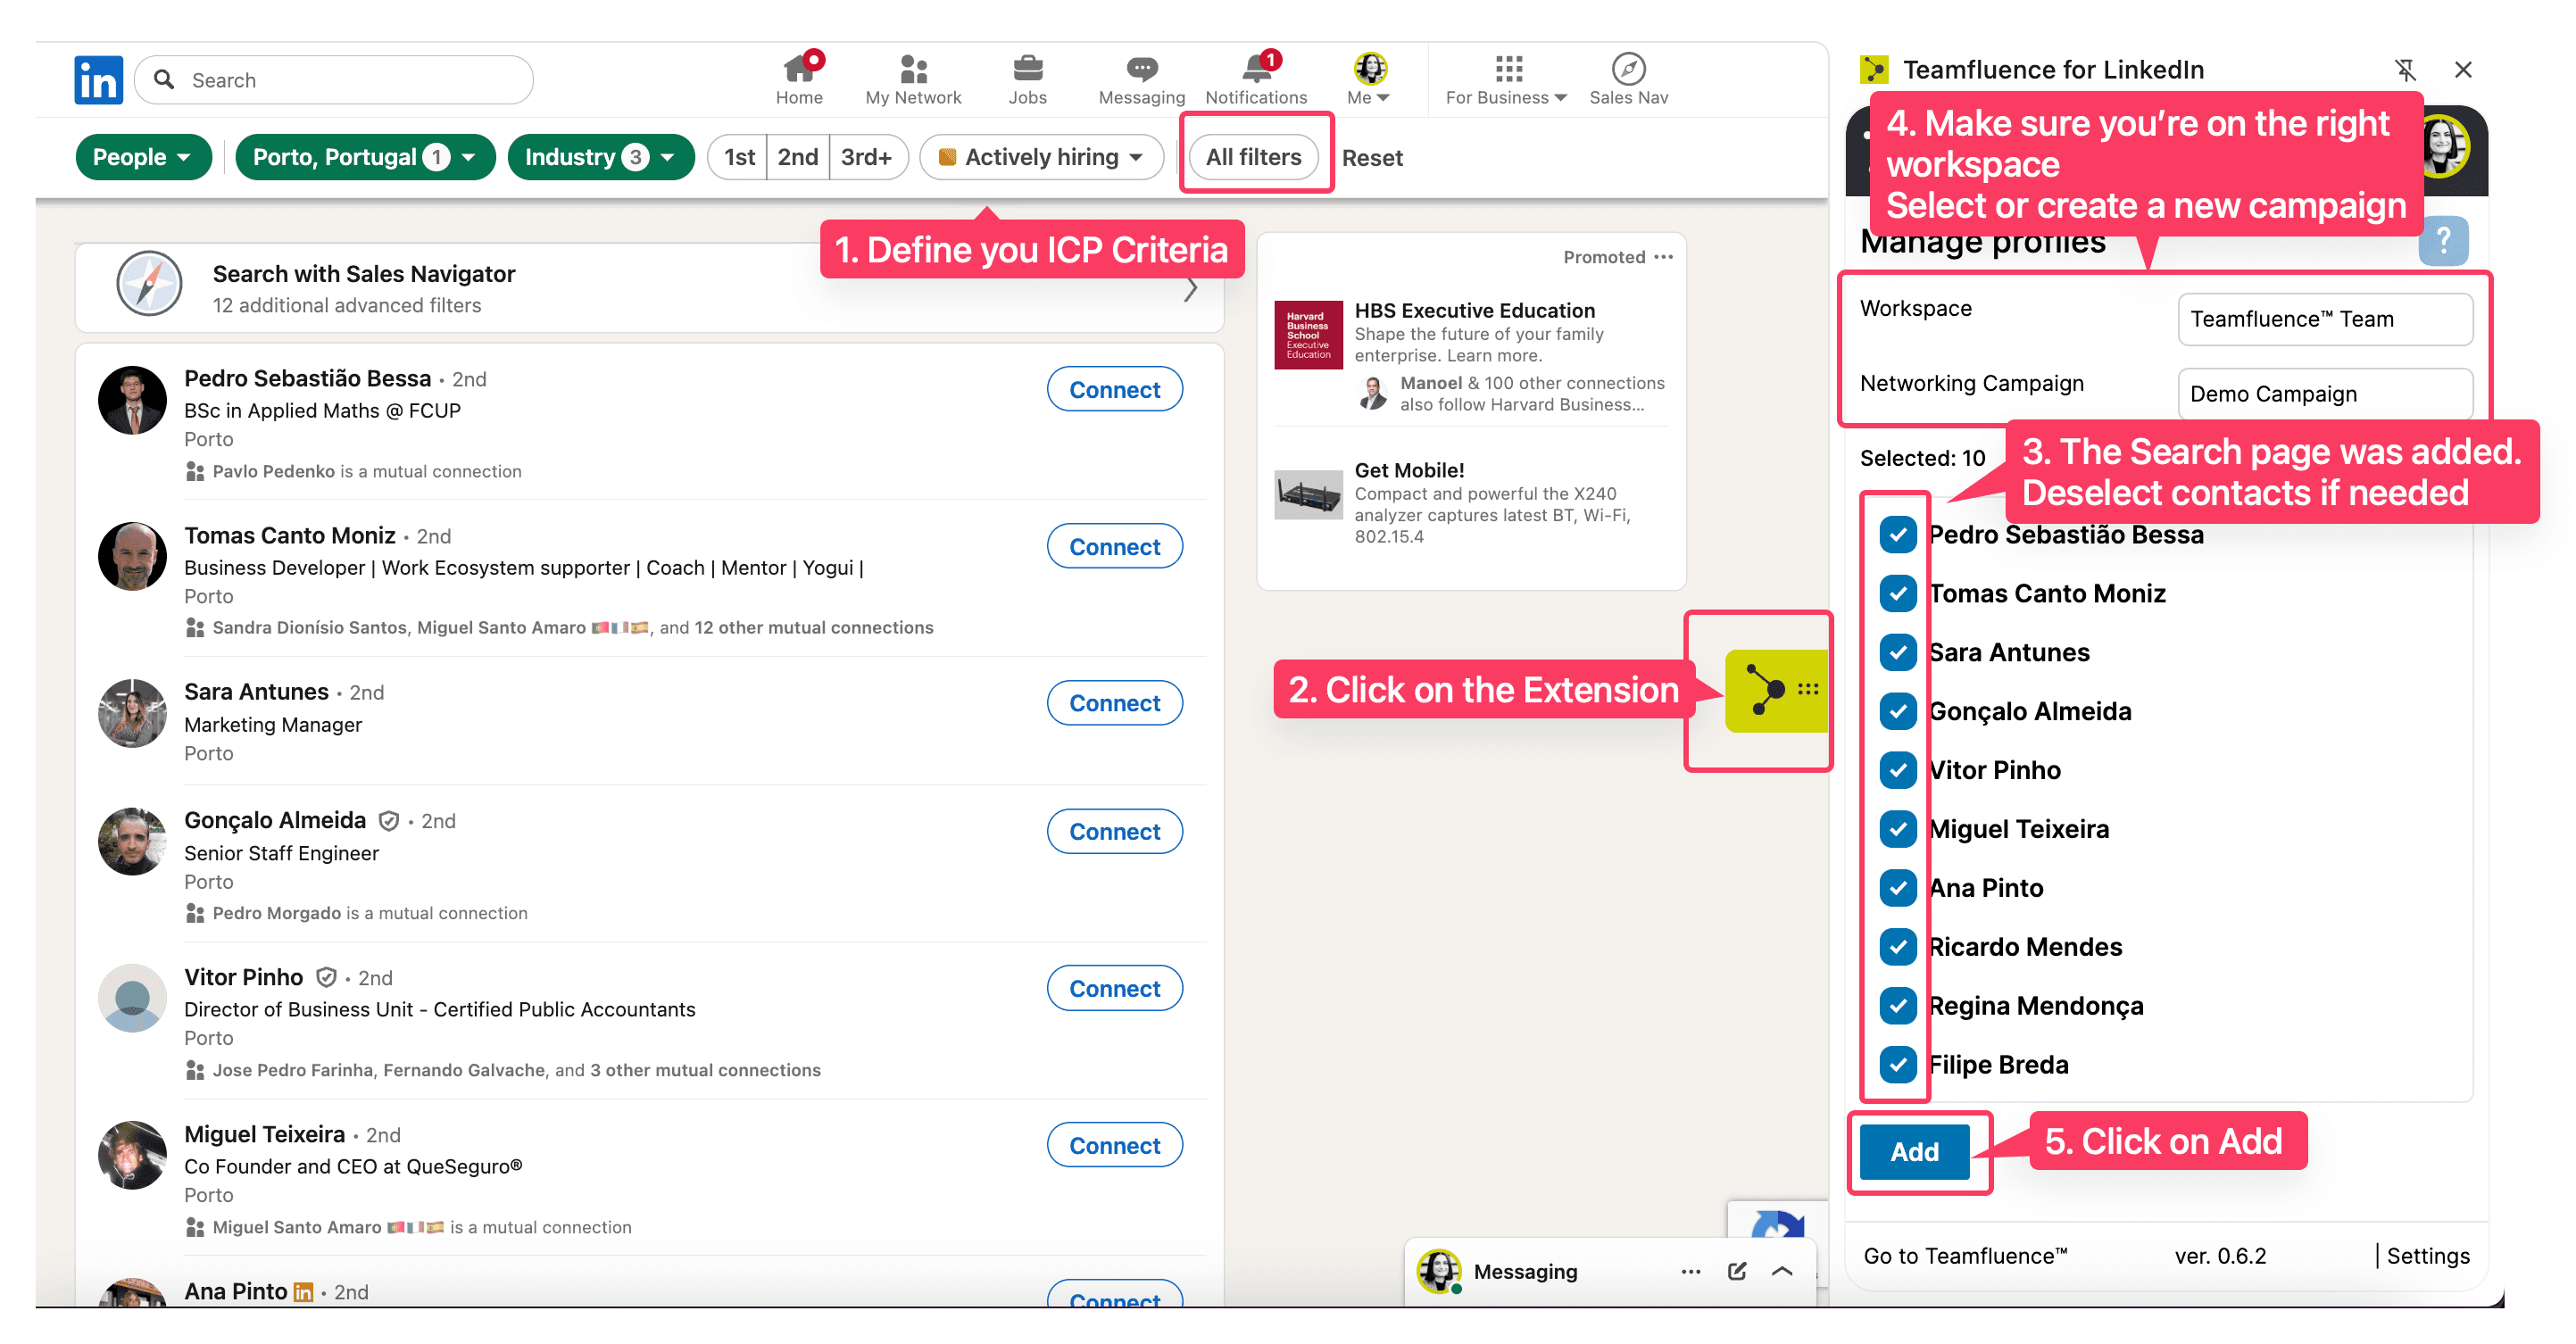This screenshot has height=1344, width=2576.
Task: Open All filters panel
Action: click(x=1253, y=157)
